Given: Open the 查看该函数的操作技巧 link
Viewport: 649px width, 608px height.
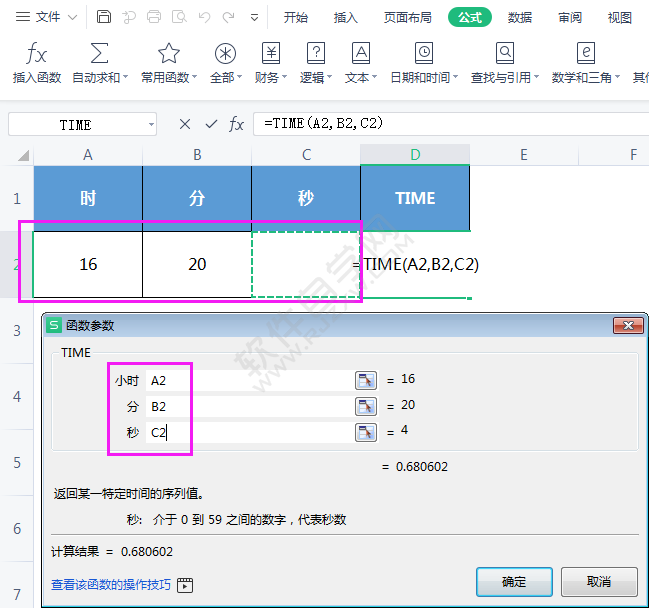Looking at the screenshot, I should pos(111,585).
